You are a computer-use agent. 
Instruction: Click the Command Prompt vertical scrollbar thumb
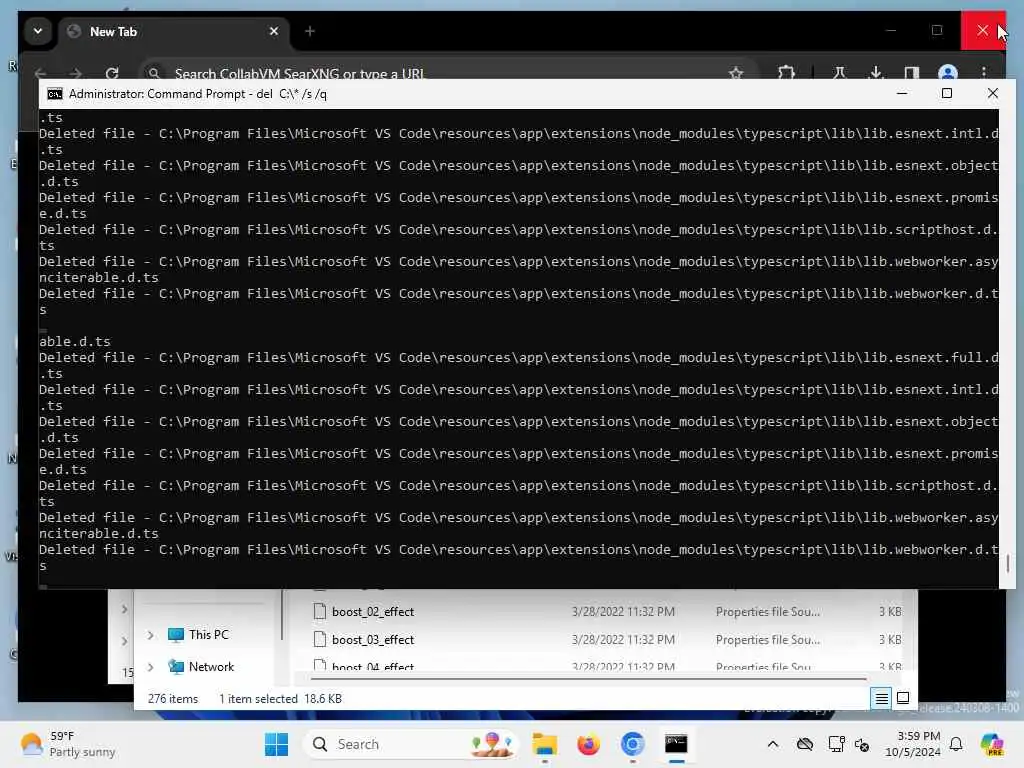(x=1008, y=563)
